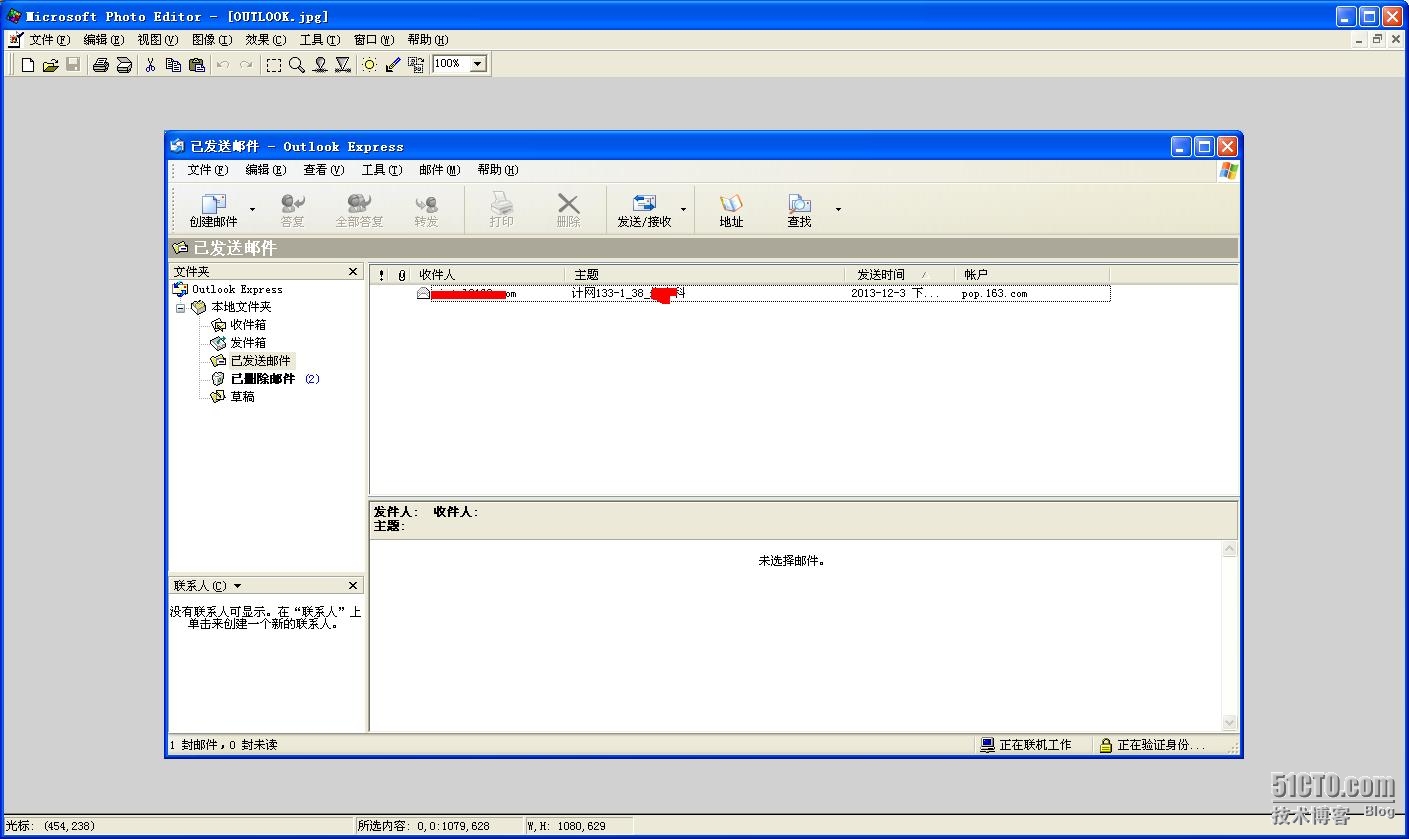Sort by 主题 column header
Viewport: 1409px width, 839px height.
pyautogui.click(x=705, y=274)
